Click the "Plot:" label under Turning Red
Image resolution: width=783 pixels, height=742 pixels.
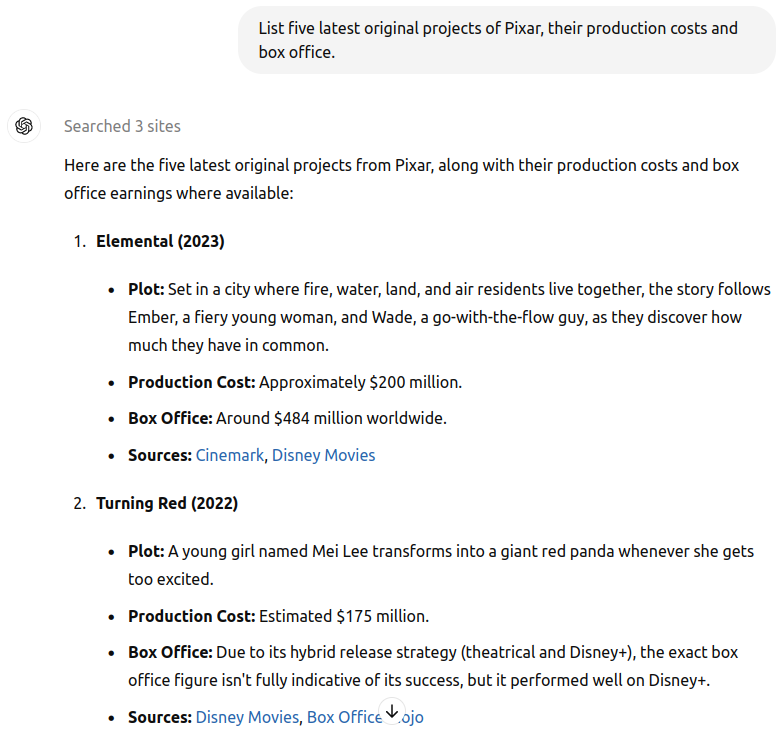(146, 551)
